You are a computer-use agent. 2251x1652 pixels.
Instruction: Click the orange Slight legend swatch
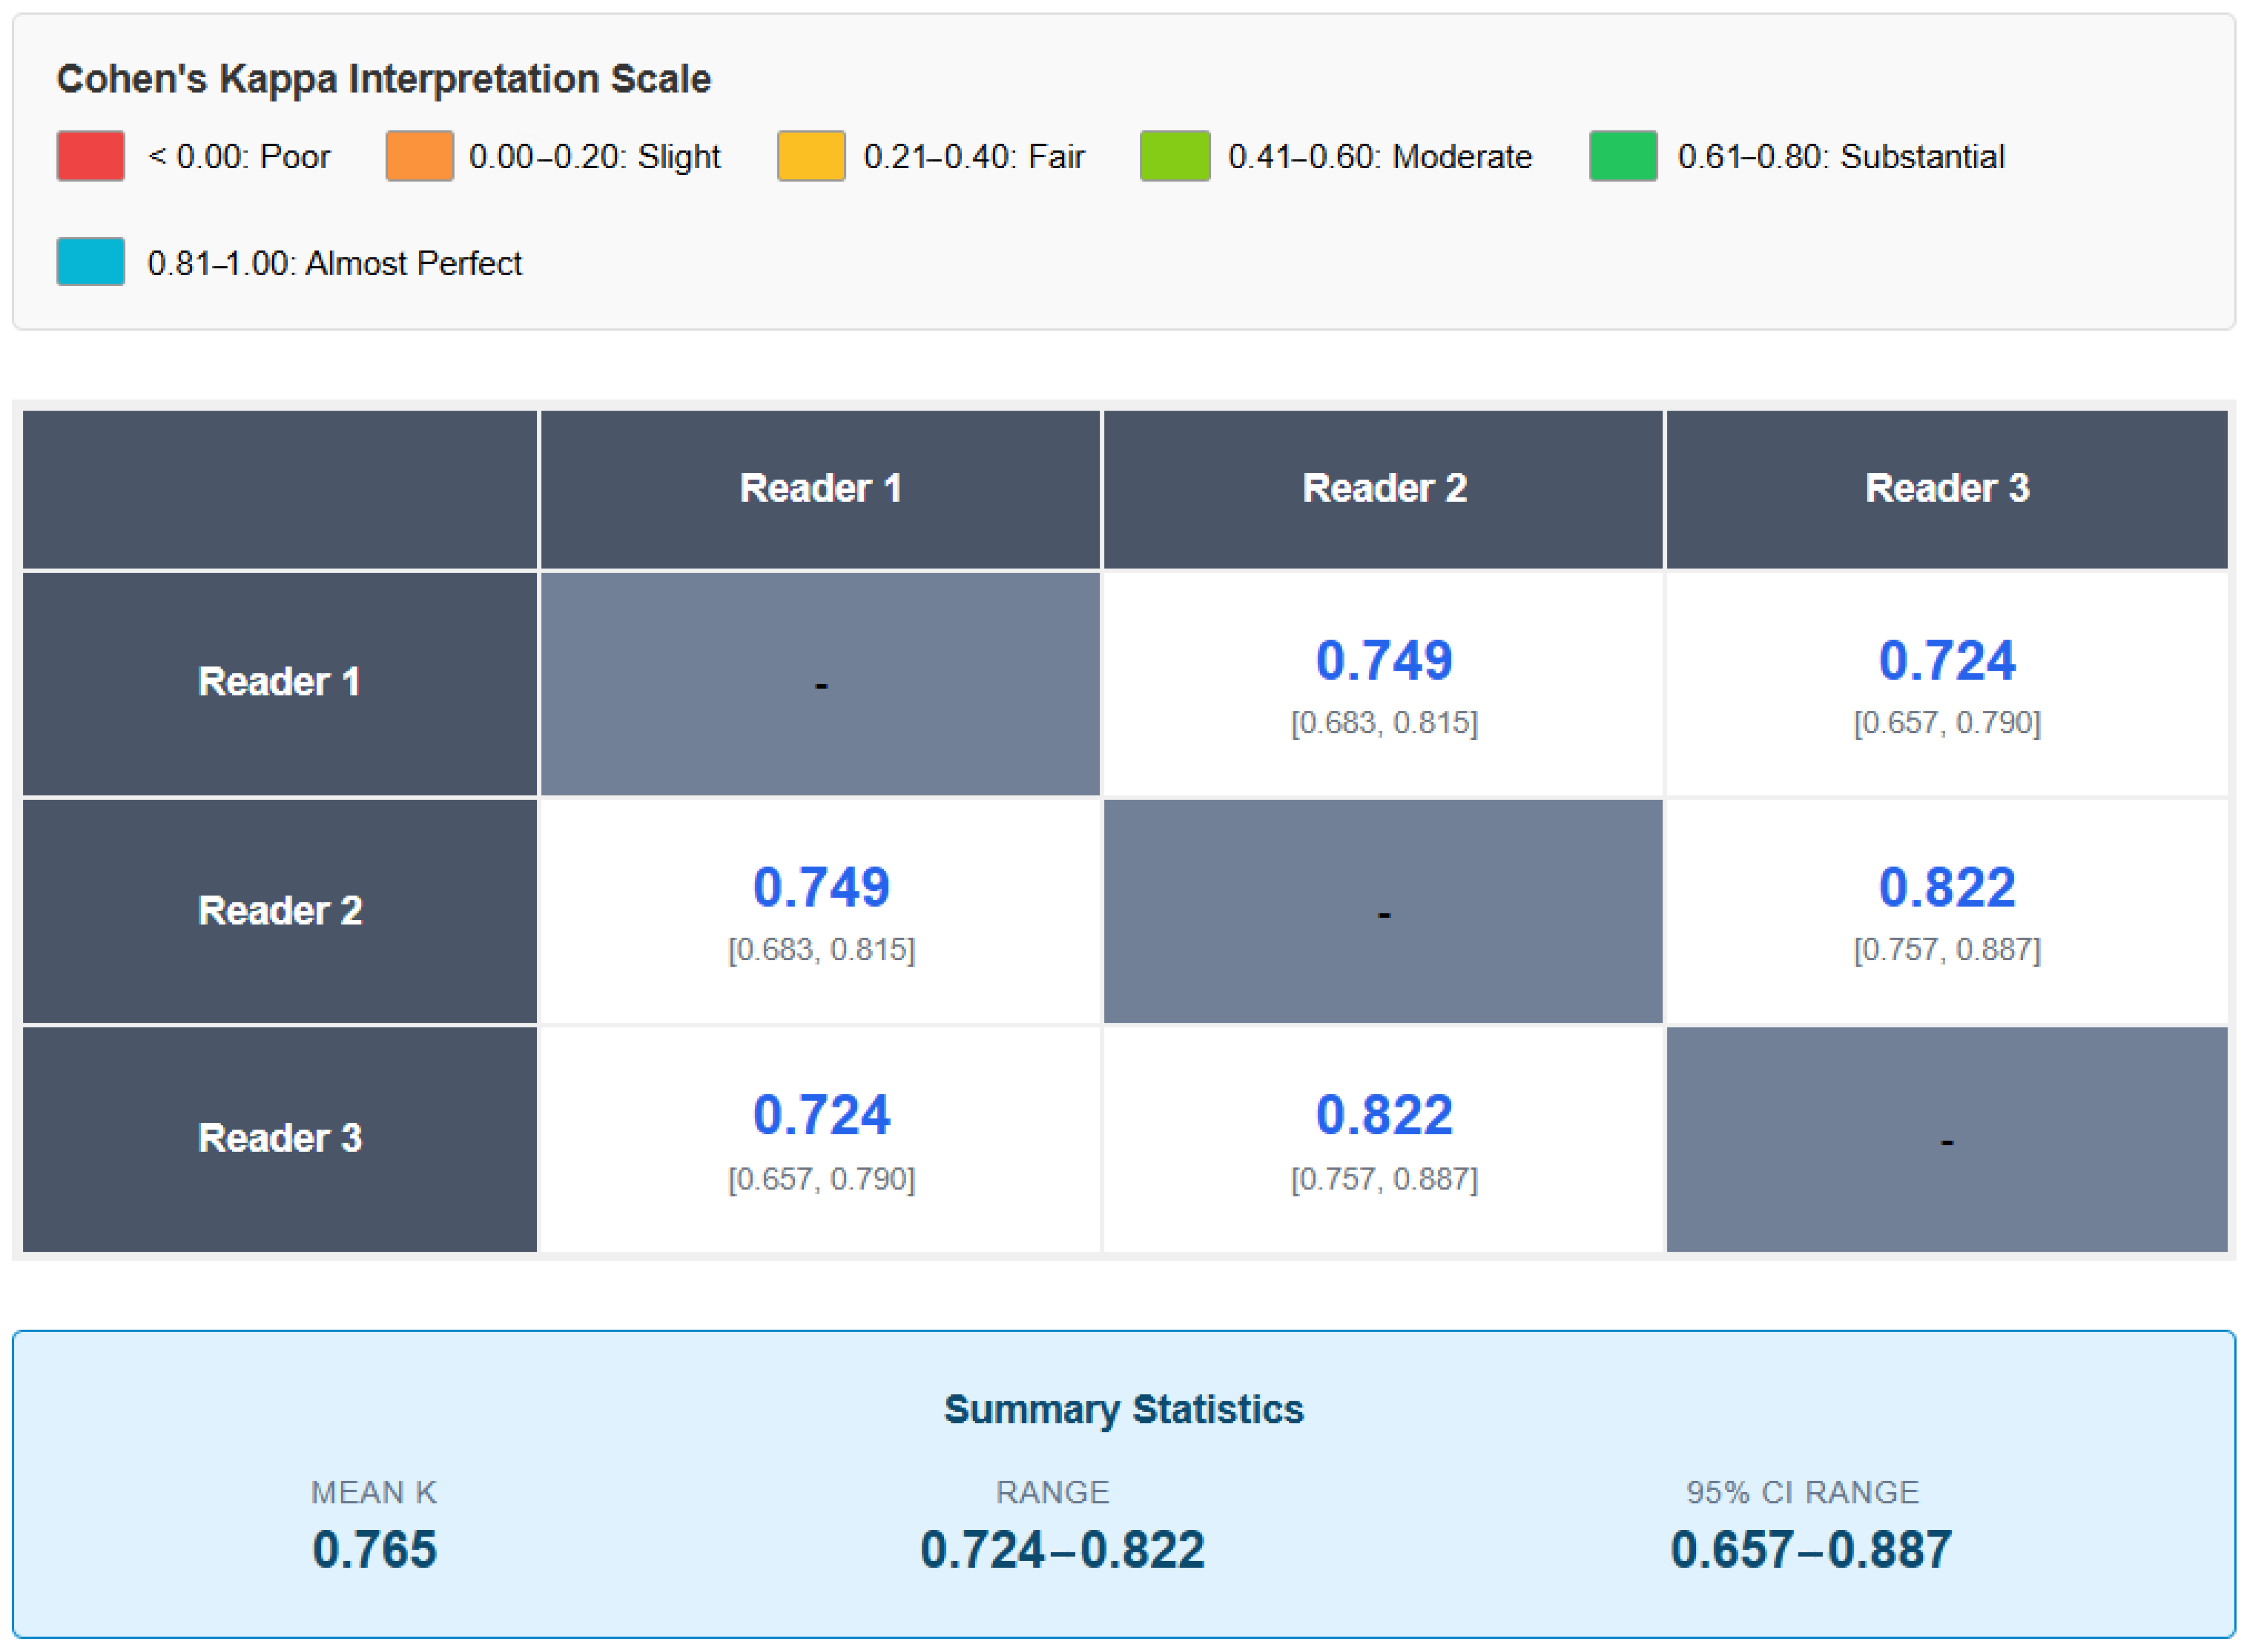(419, 156)
